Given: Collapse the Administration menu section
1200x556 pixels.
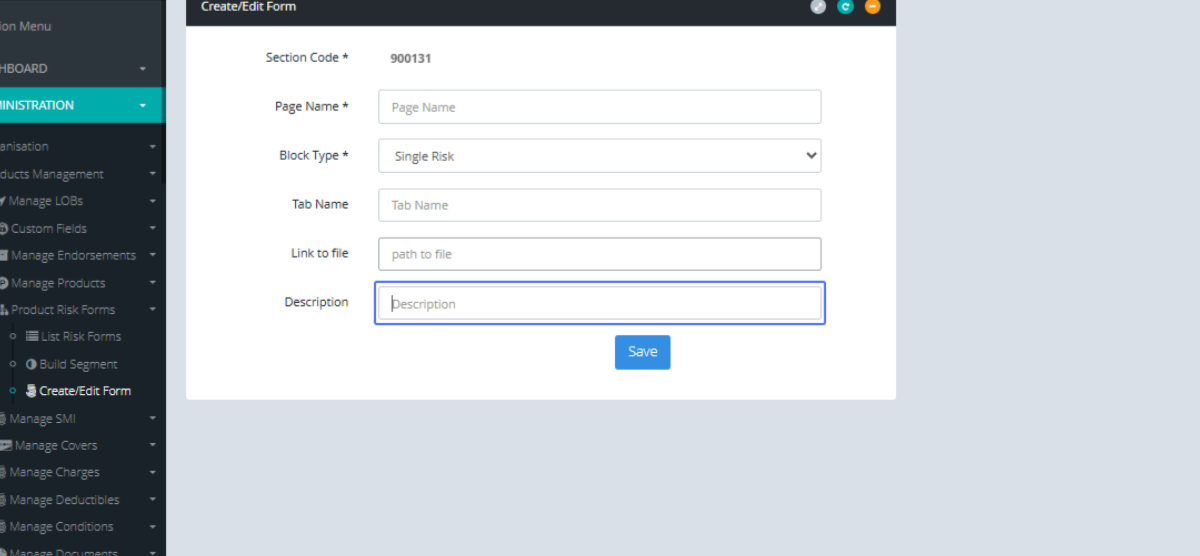Looking at the screenshot, I should click(x=143, y=105).
